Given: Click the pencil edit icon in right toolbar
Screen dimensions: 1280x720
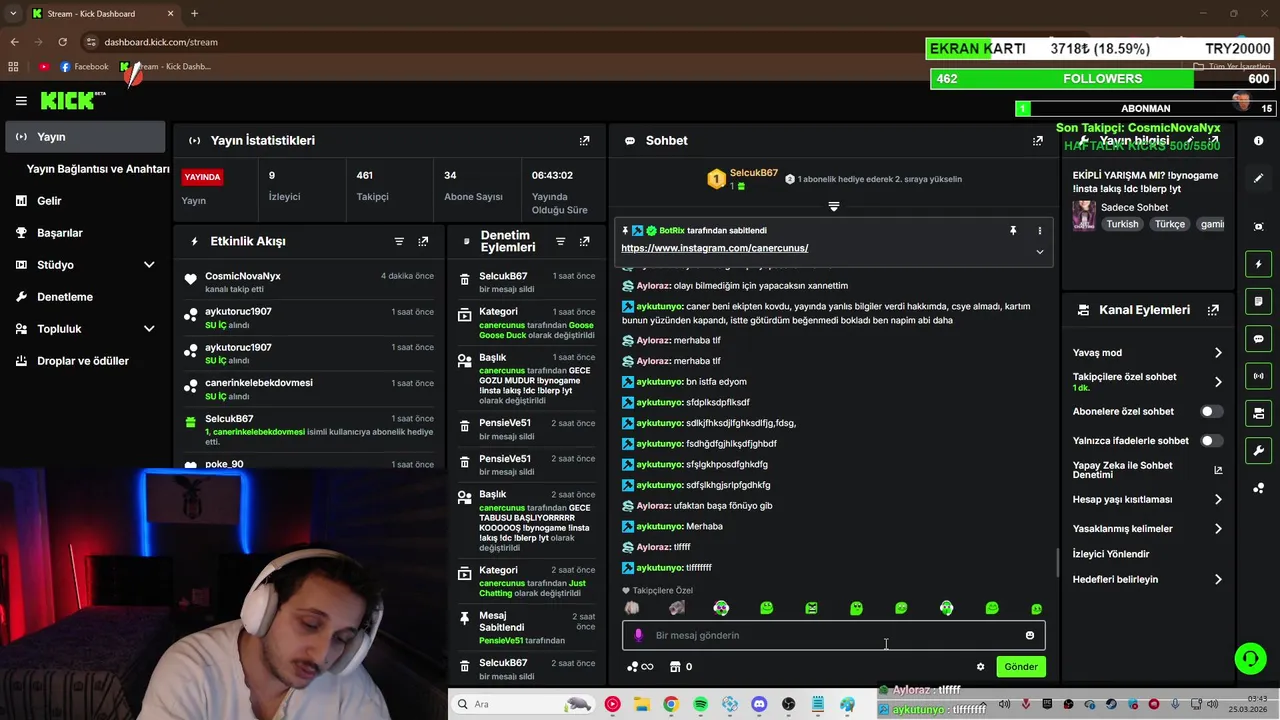Looking at the screenshot, I should (1258, 178).
